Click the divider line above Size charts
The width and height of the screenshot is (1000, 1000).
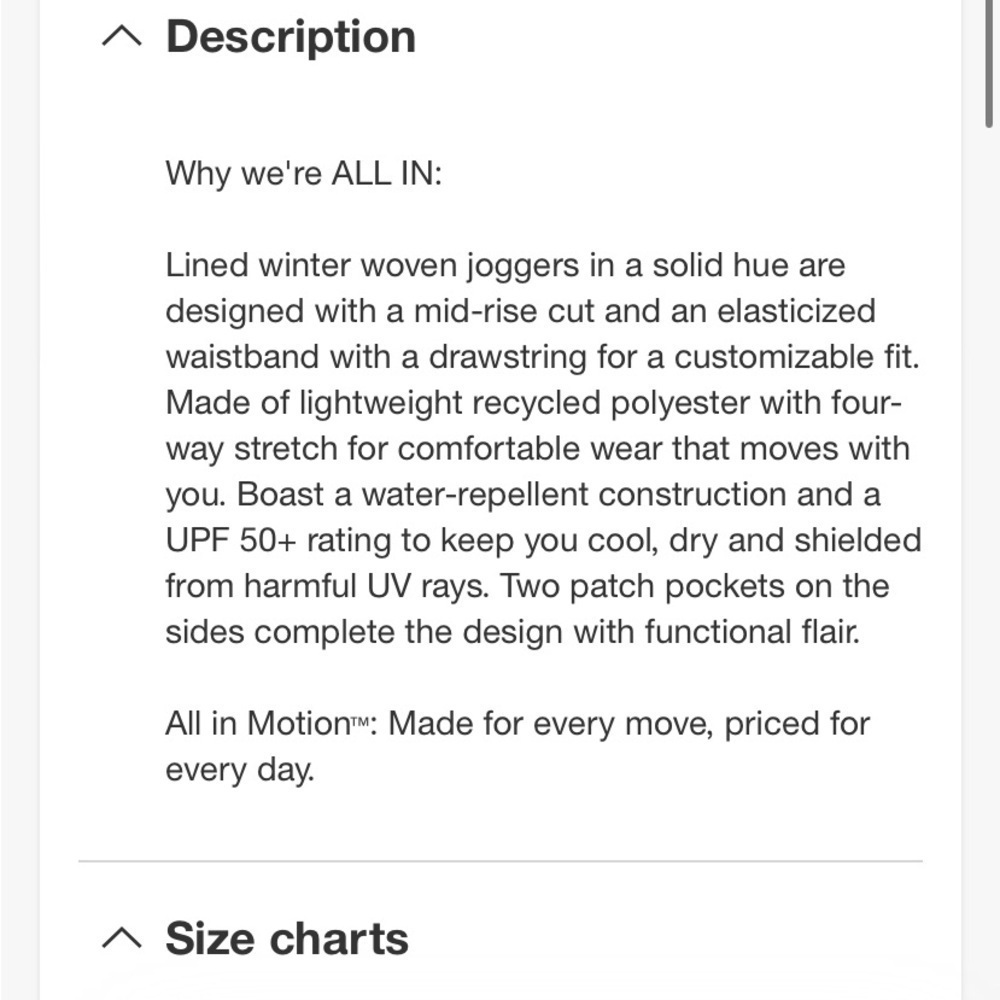[x=500, y=860]
